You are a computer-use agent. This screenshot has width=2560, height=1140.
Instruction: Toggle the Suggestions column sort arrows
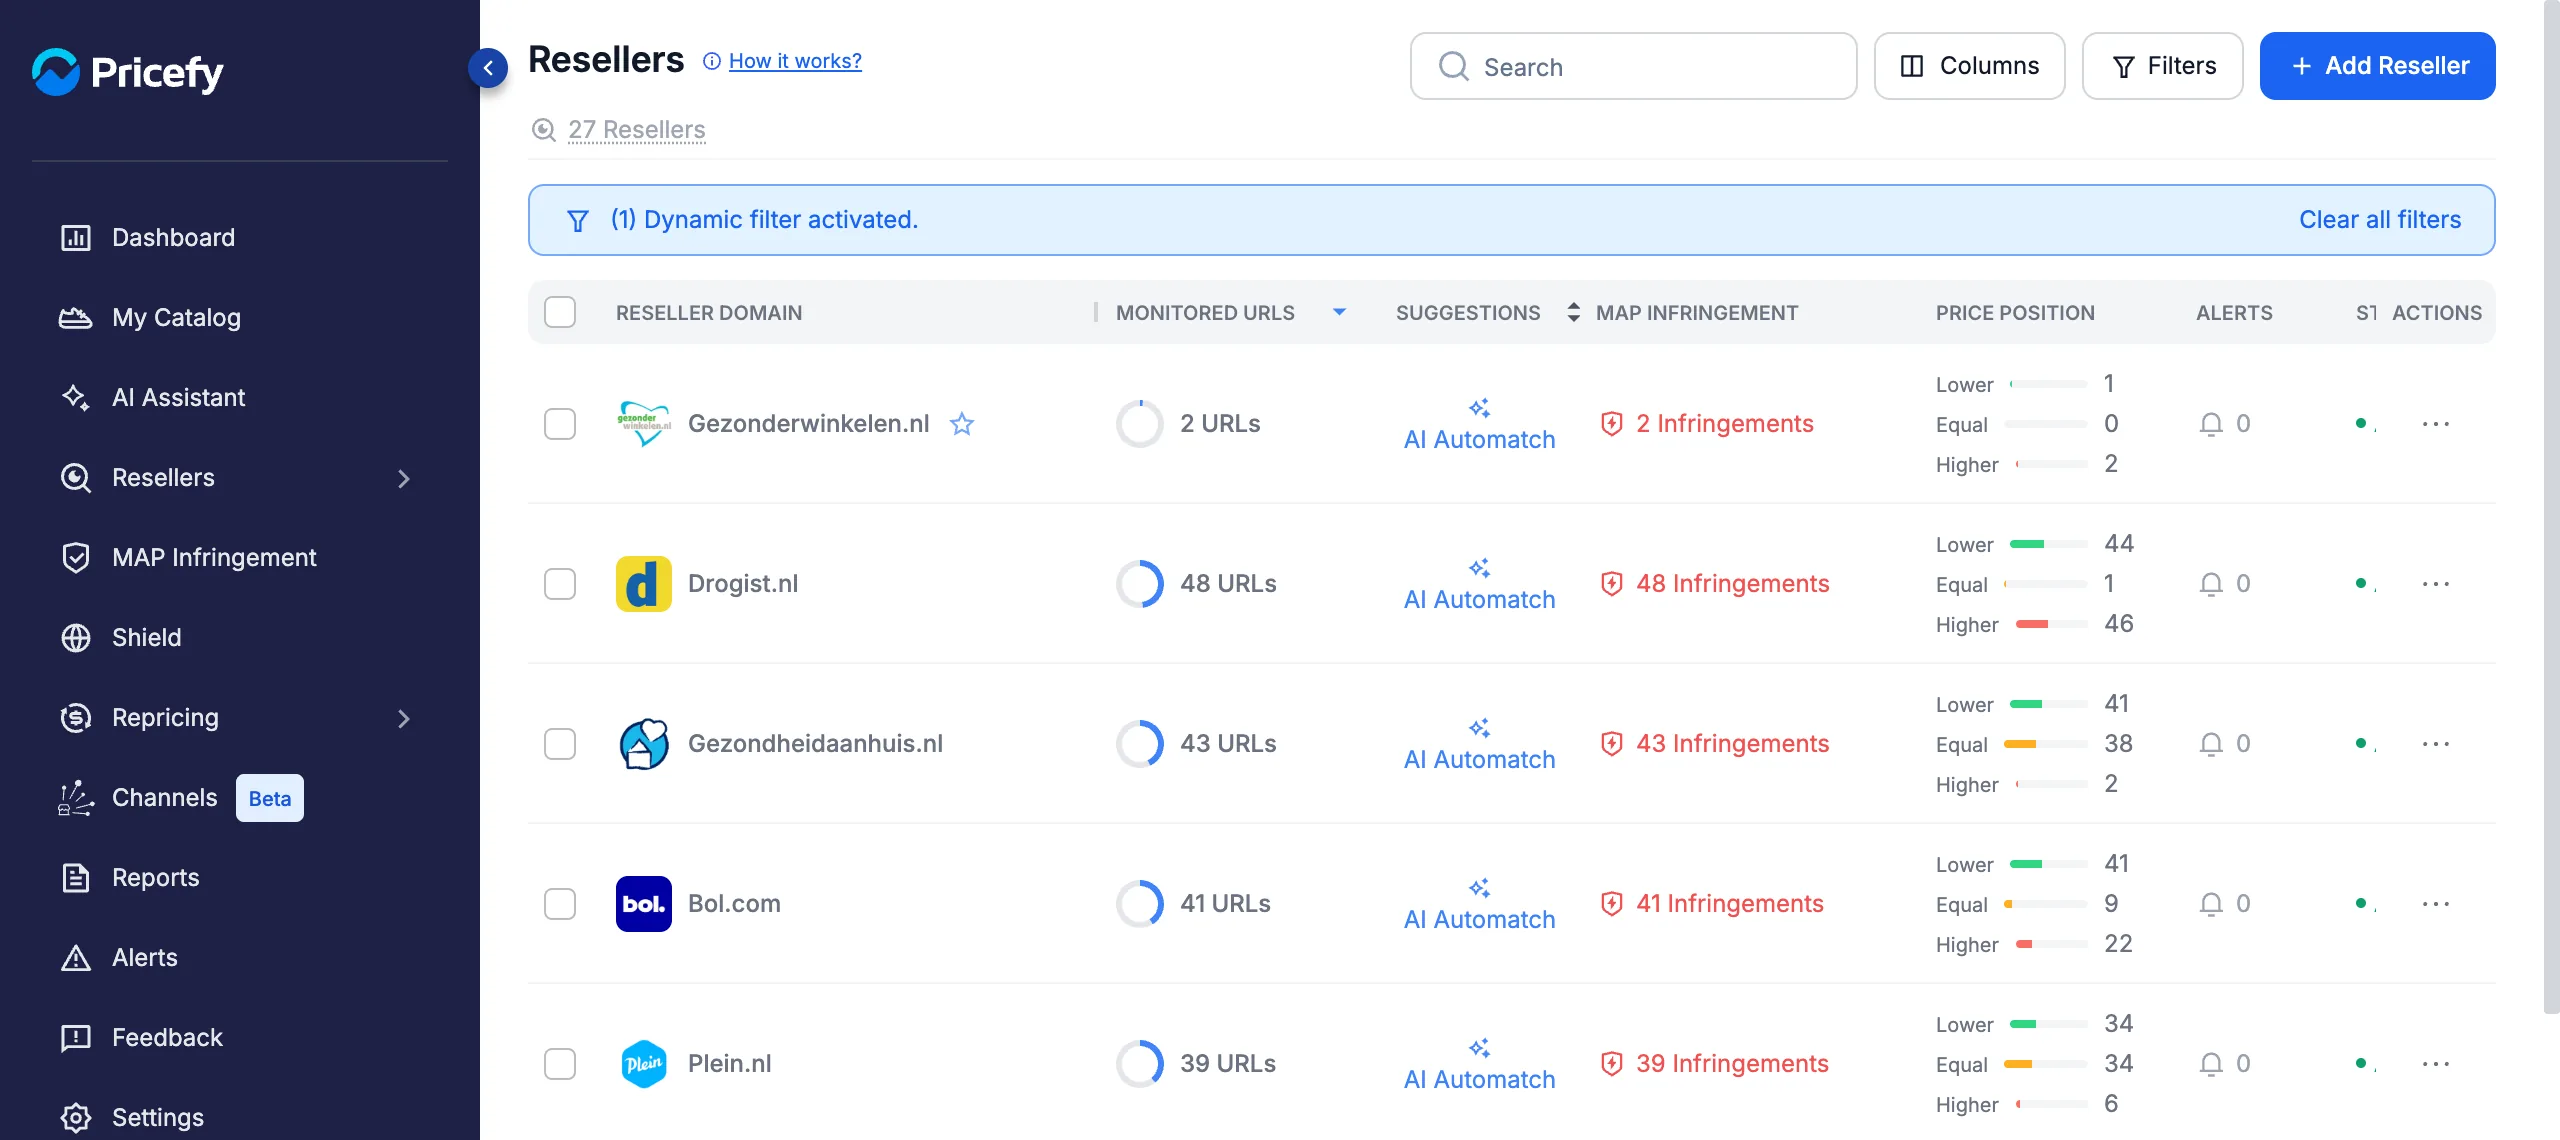pos(1573,313)
